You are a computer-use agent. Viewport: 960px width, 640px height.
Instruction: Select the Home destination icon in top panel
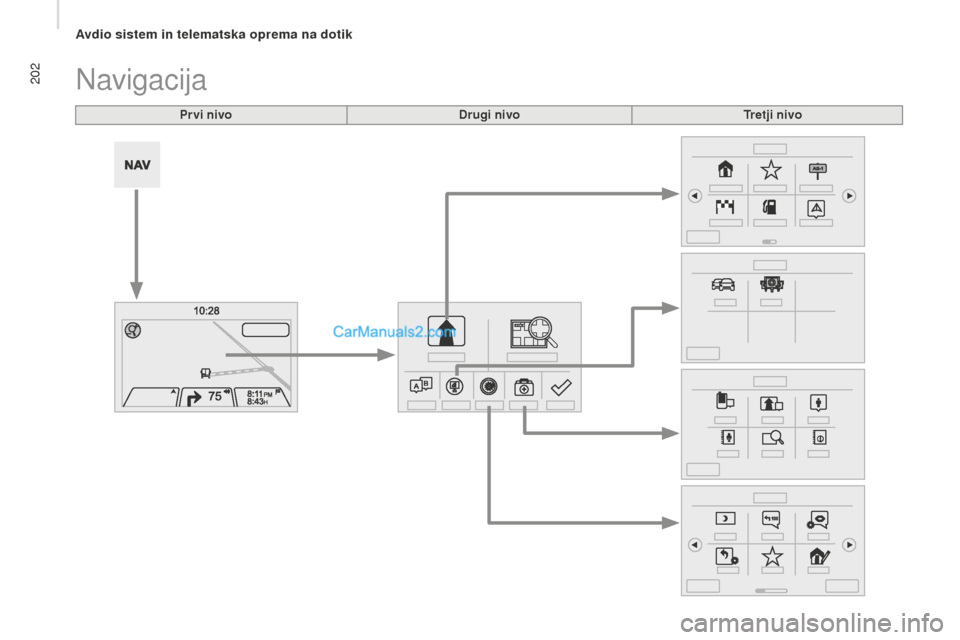tap(725, 169)
